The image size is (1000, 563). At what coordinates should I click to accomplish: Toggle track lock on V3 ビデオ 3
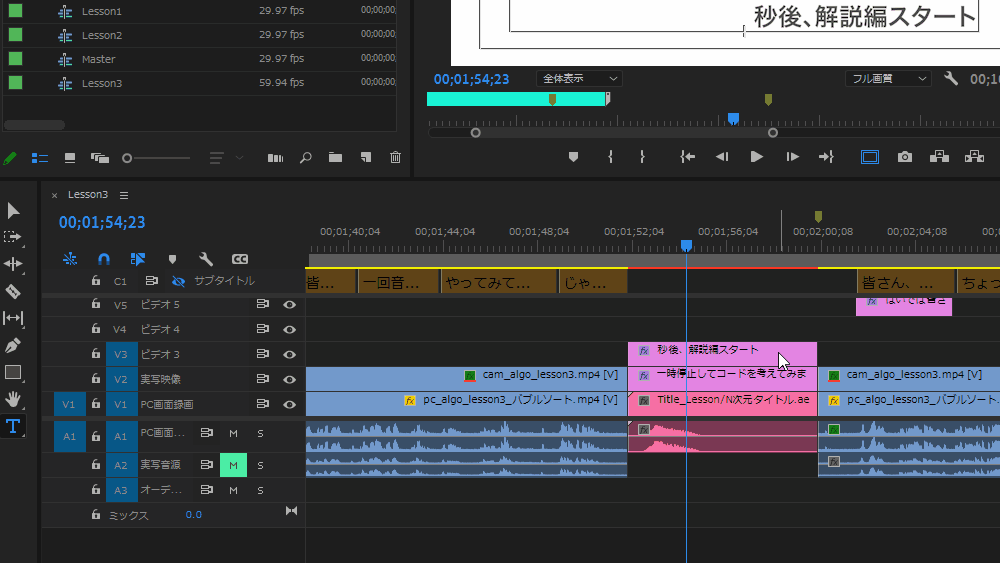[96, 354]
